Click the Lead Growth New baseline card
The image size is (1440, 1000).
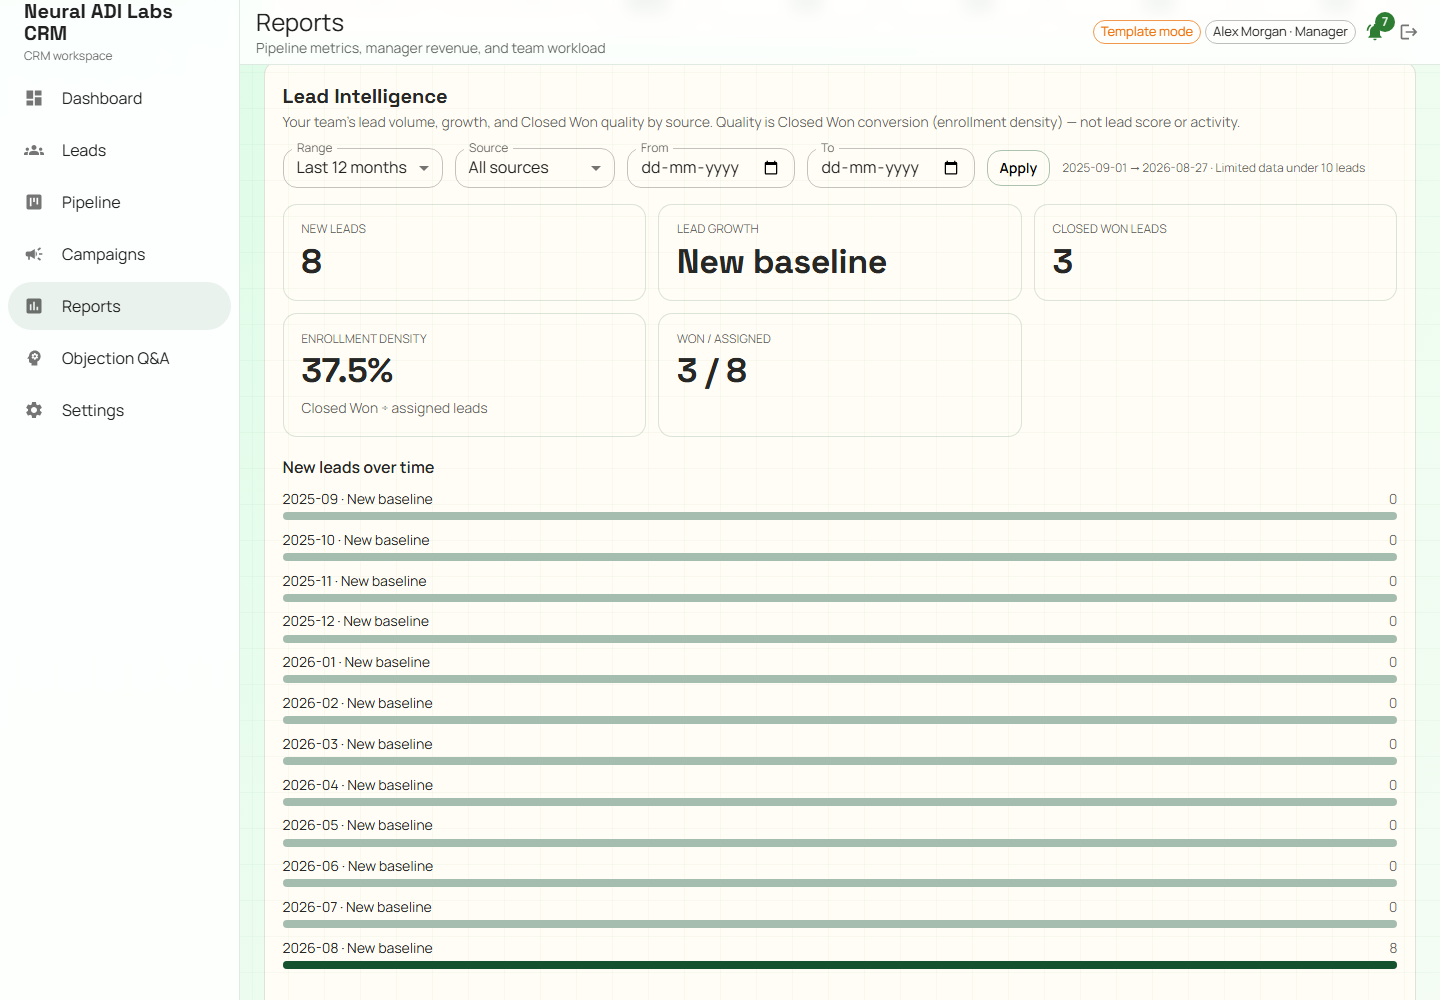[x=840, y=252]
